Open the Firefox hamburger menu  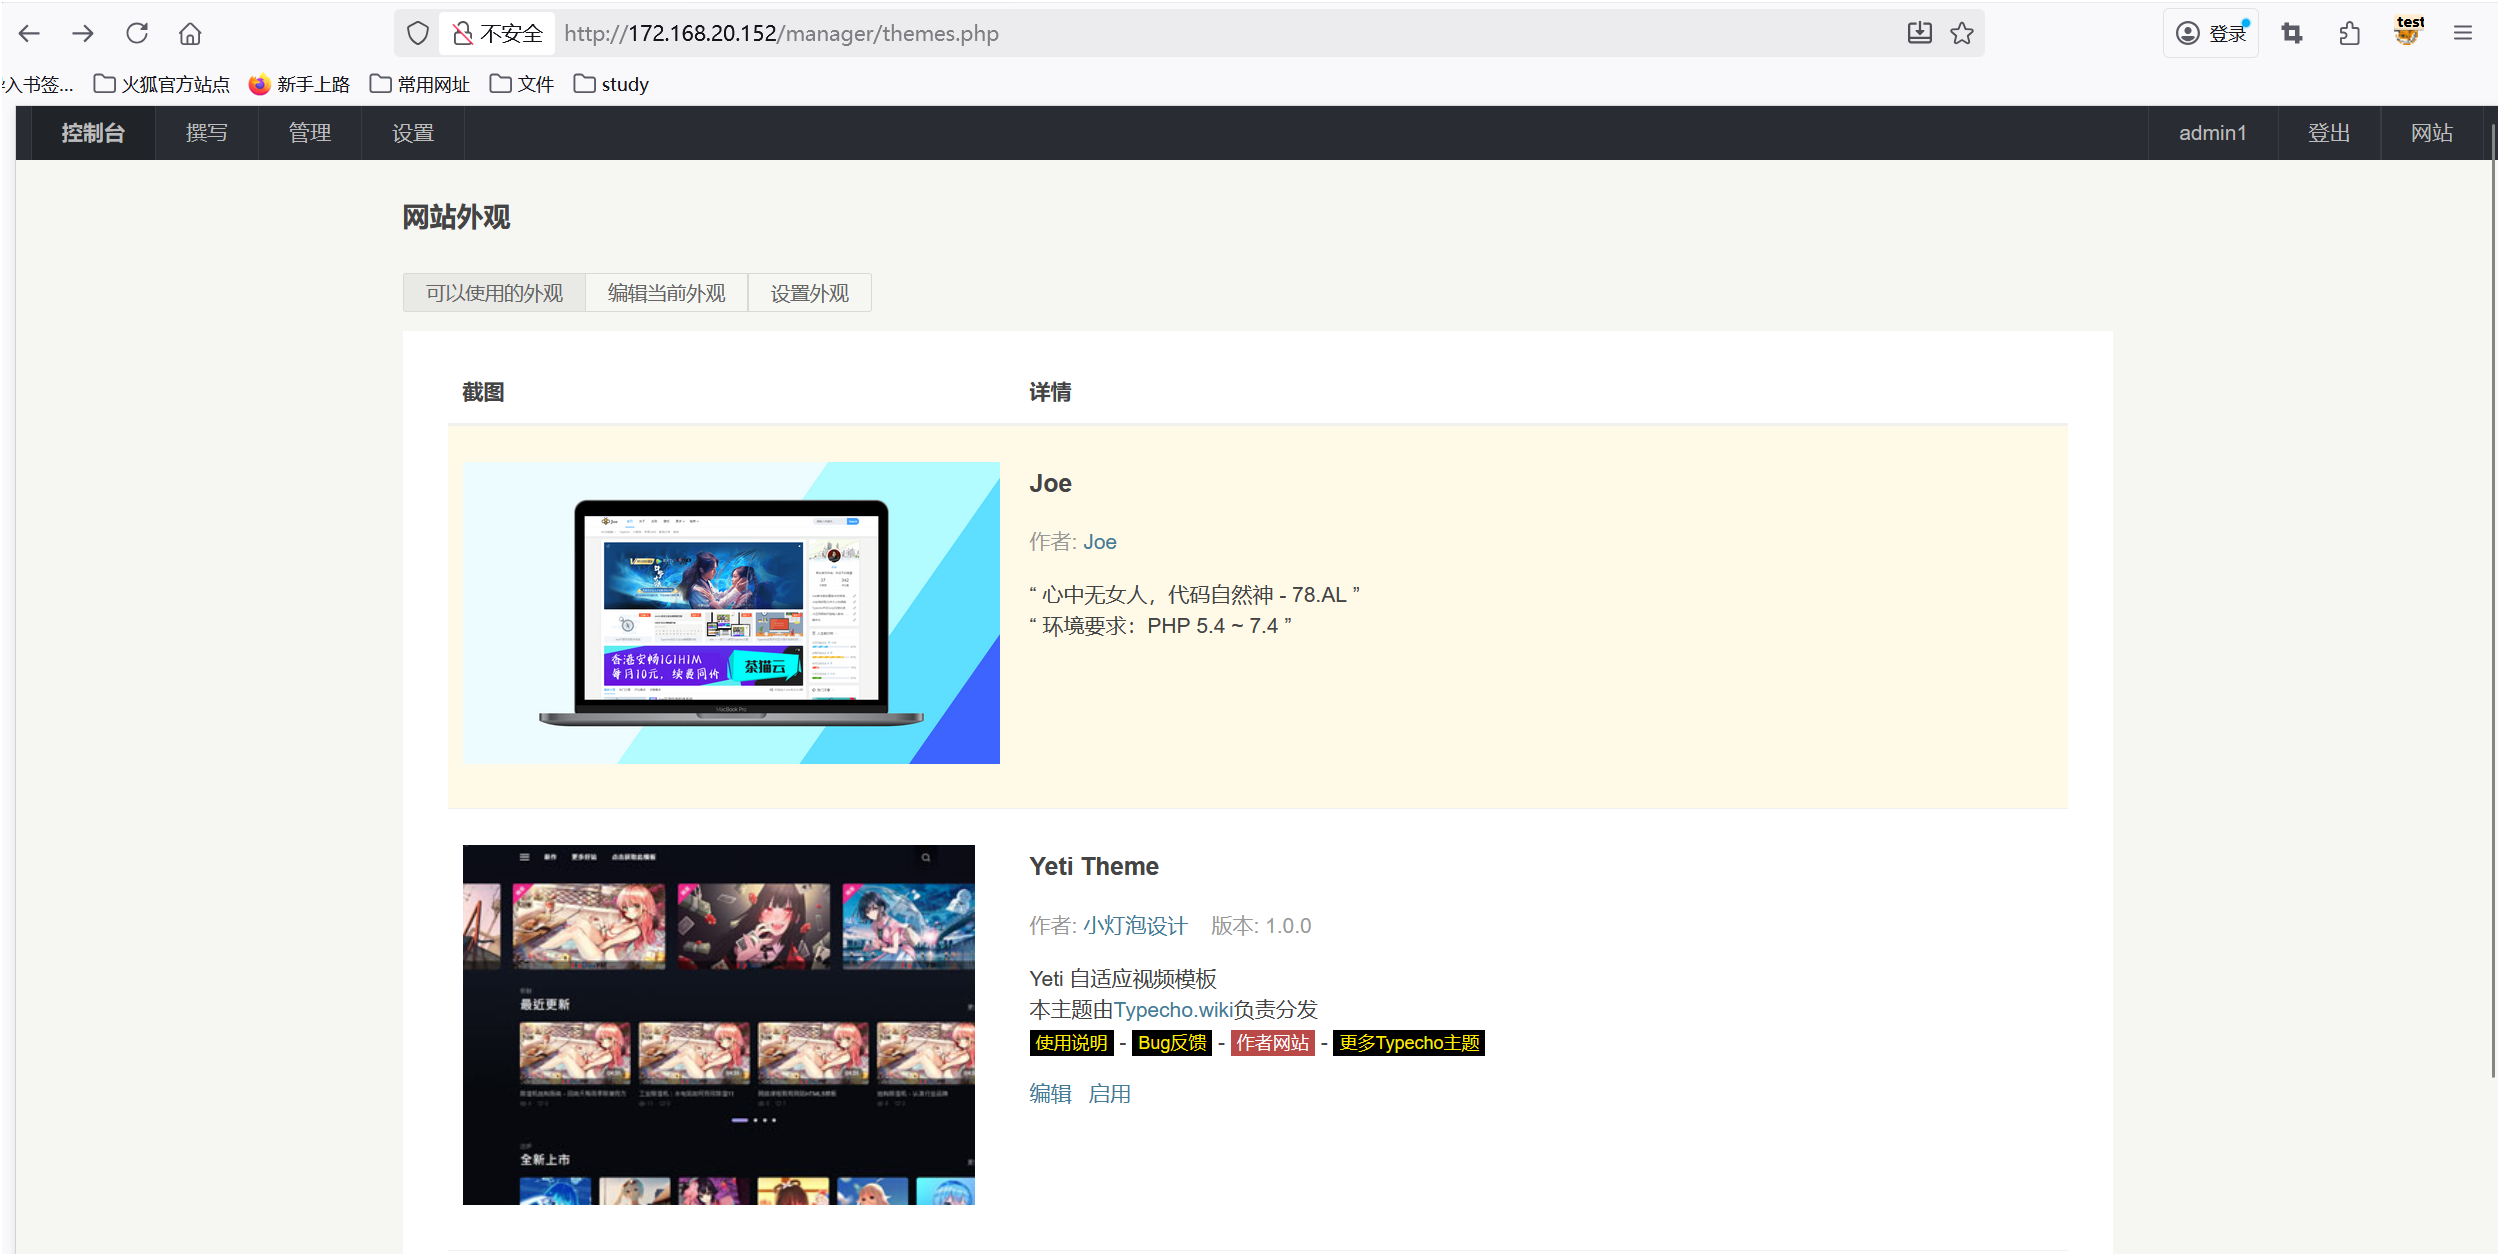click(2463, 33)
